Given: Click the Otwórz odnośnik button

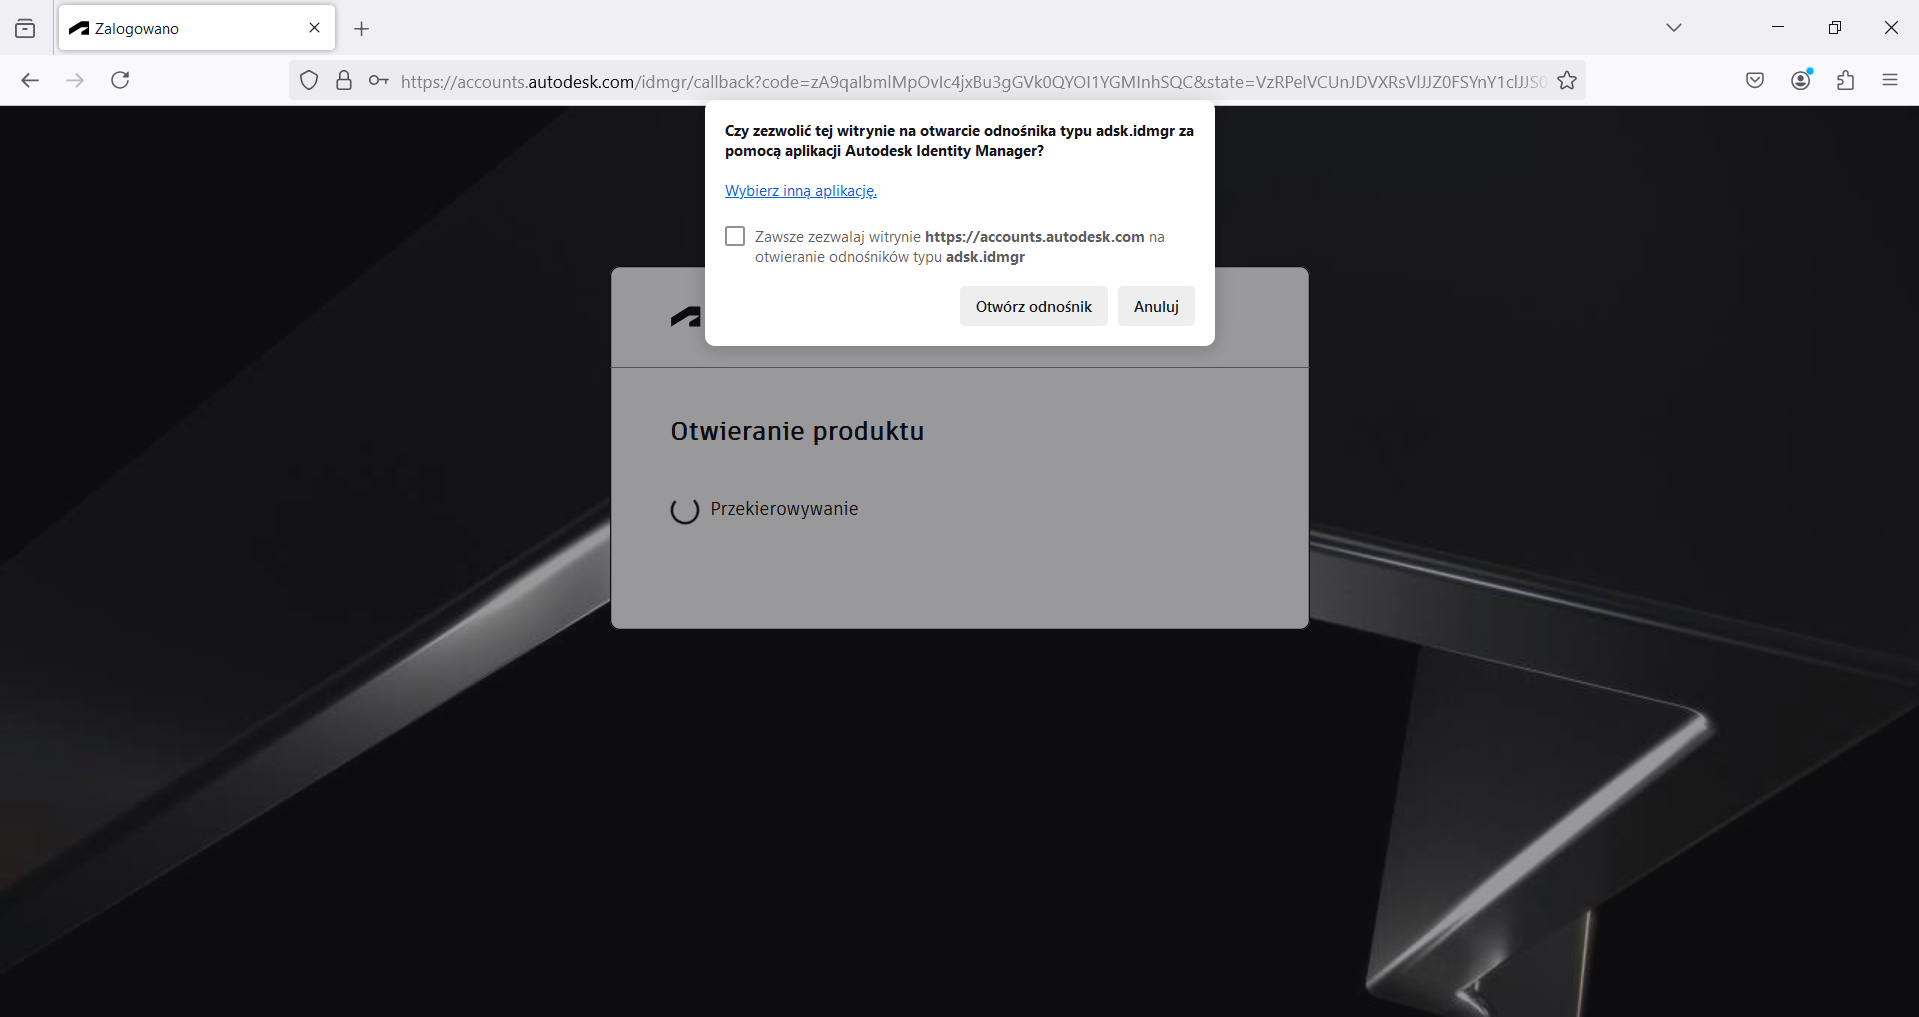Looking at the screenshot, I should point(1033,306).
